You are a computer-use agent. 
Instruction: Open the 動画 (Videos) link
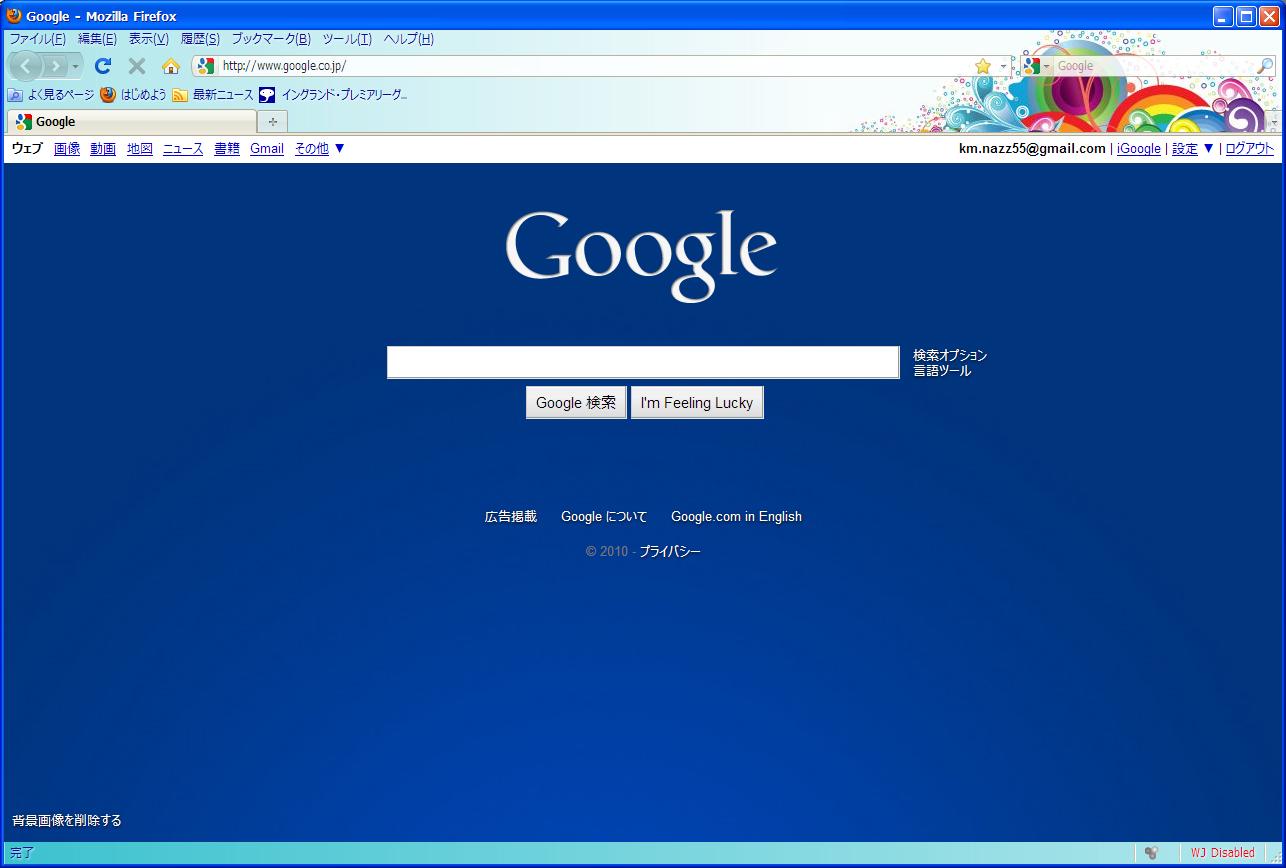click(103, 149)
